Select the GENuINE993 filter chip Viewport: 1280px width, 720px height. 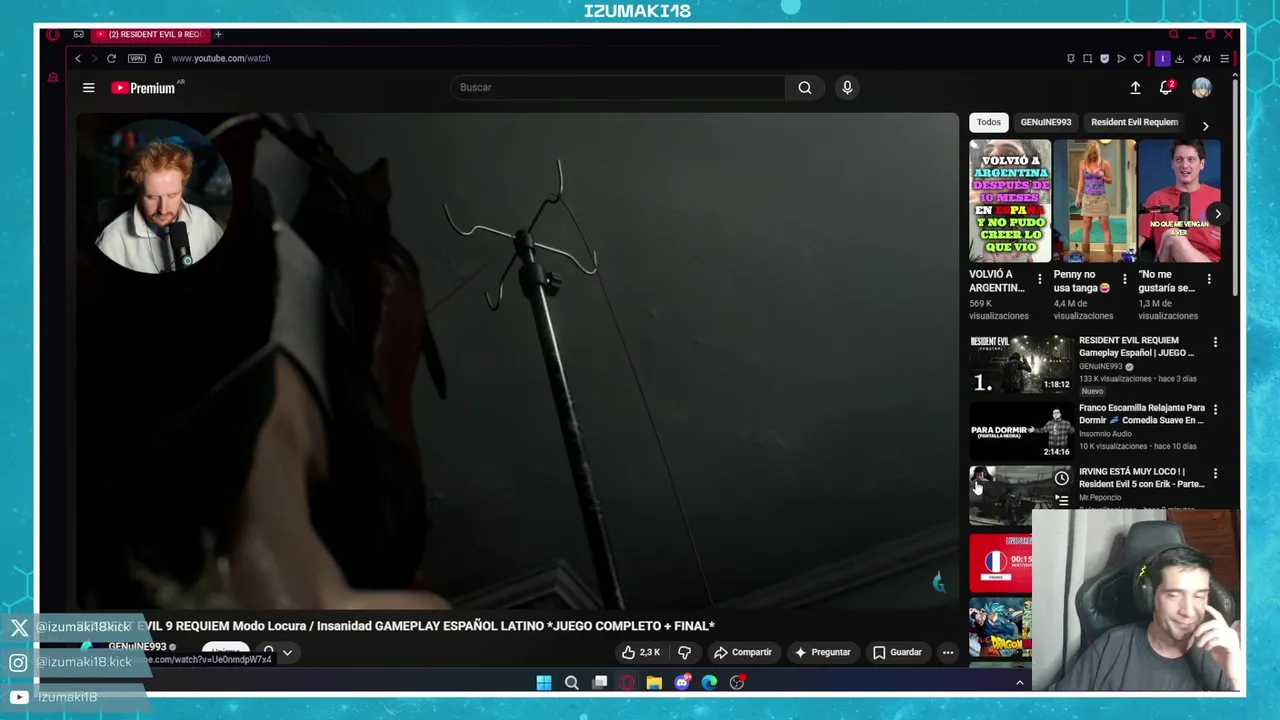coord(1046,122)
